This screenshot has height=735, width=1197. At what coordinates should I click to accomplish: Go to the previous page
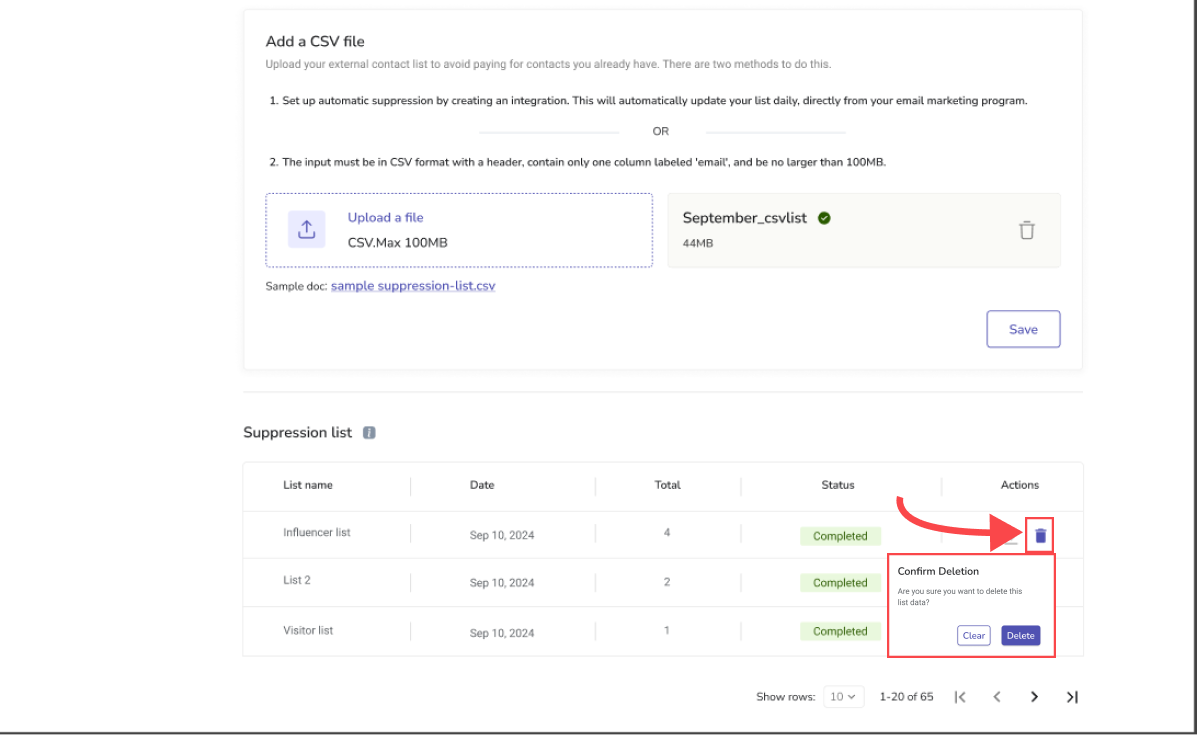(997, 697)
